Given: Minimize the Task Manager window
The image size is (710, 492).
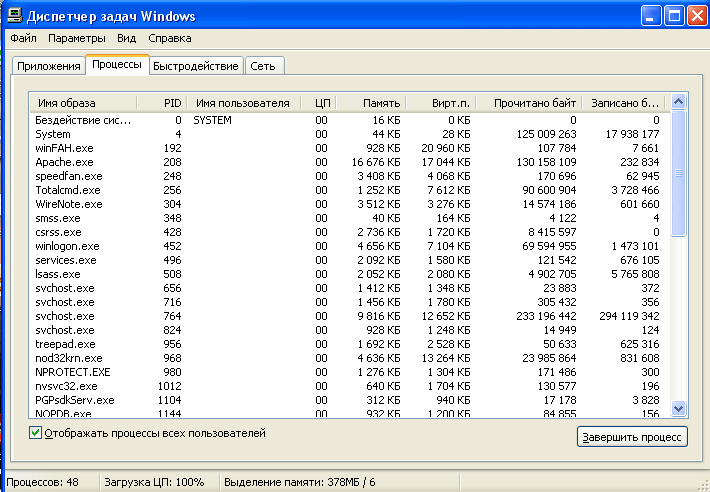Looking at the screenshot, I should tap(651, 17).
